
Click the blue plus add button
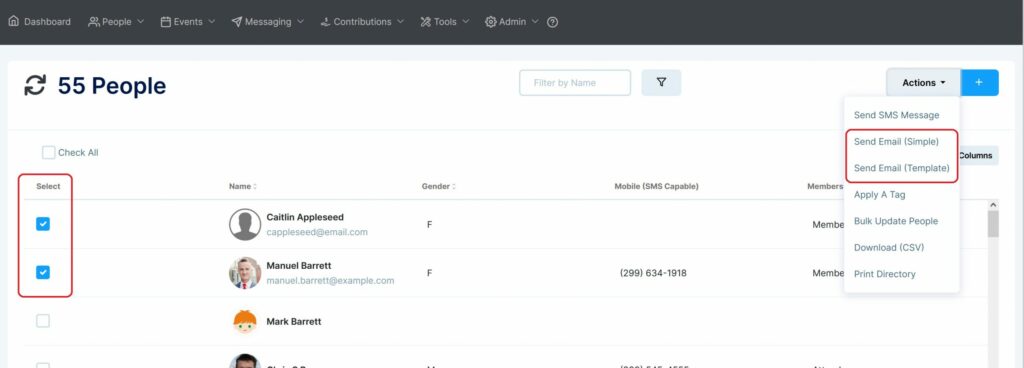(979, 83)
